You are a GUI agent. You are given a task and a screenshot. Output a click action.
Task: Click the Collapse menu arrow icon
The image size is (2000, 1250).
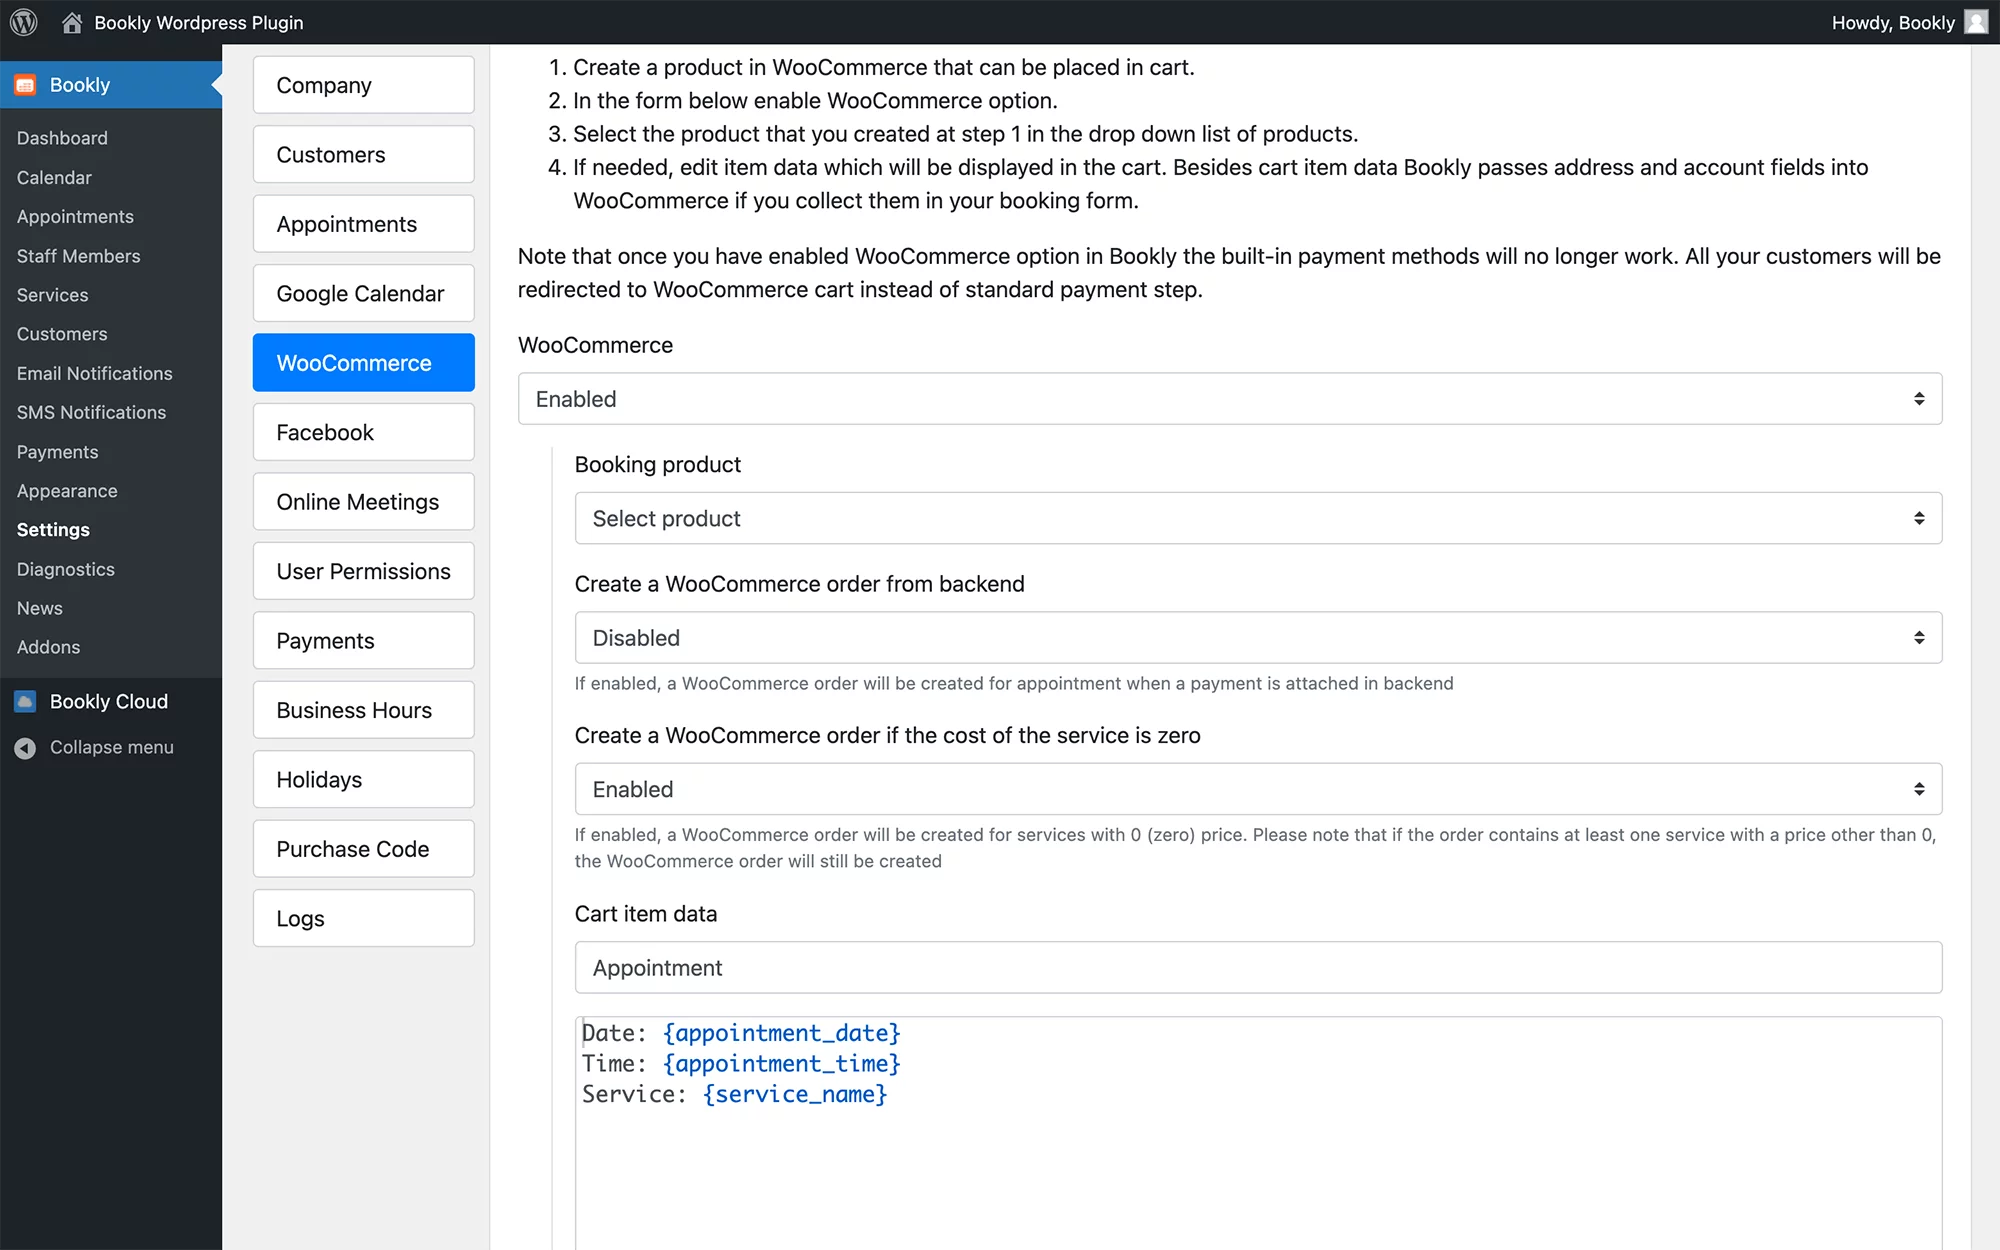pos(25,748)
